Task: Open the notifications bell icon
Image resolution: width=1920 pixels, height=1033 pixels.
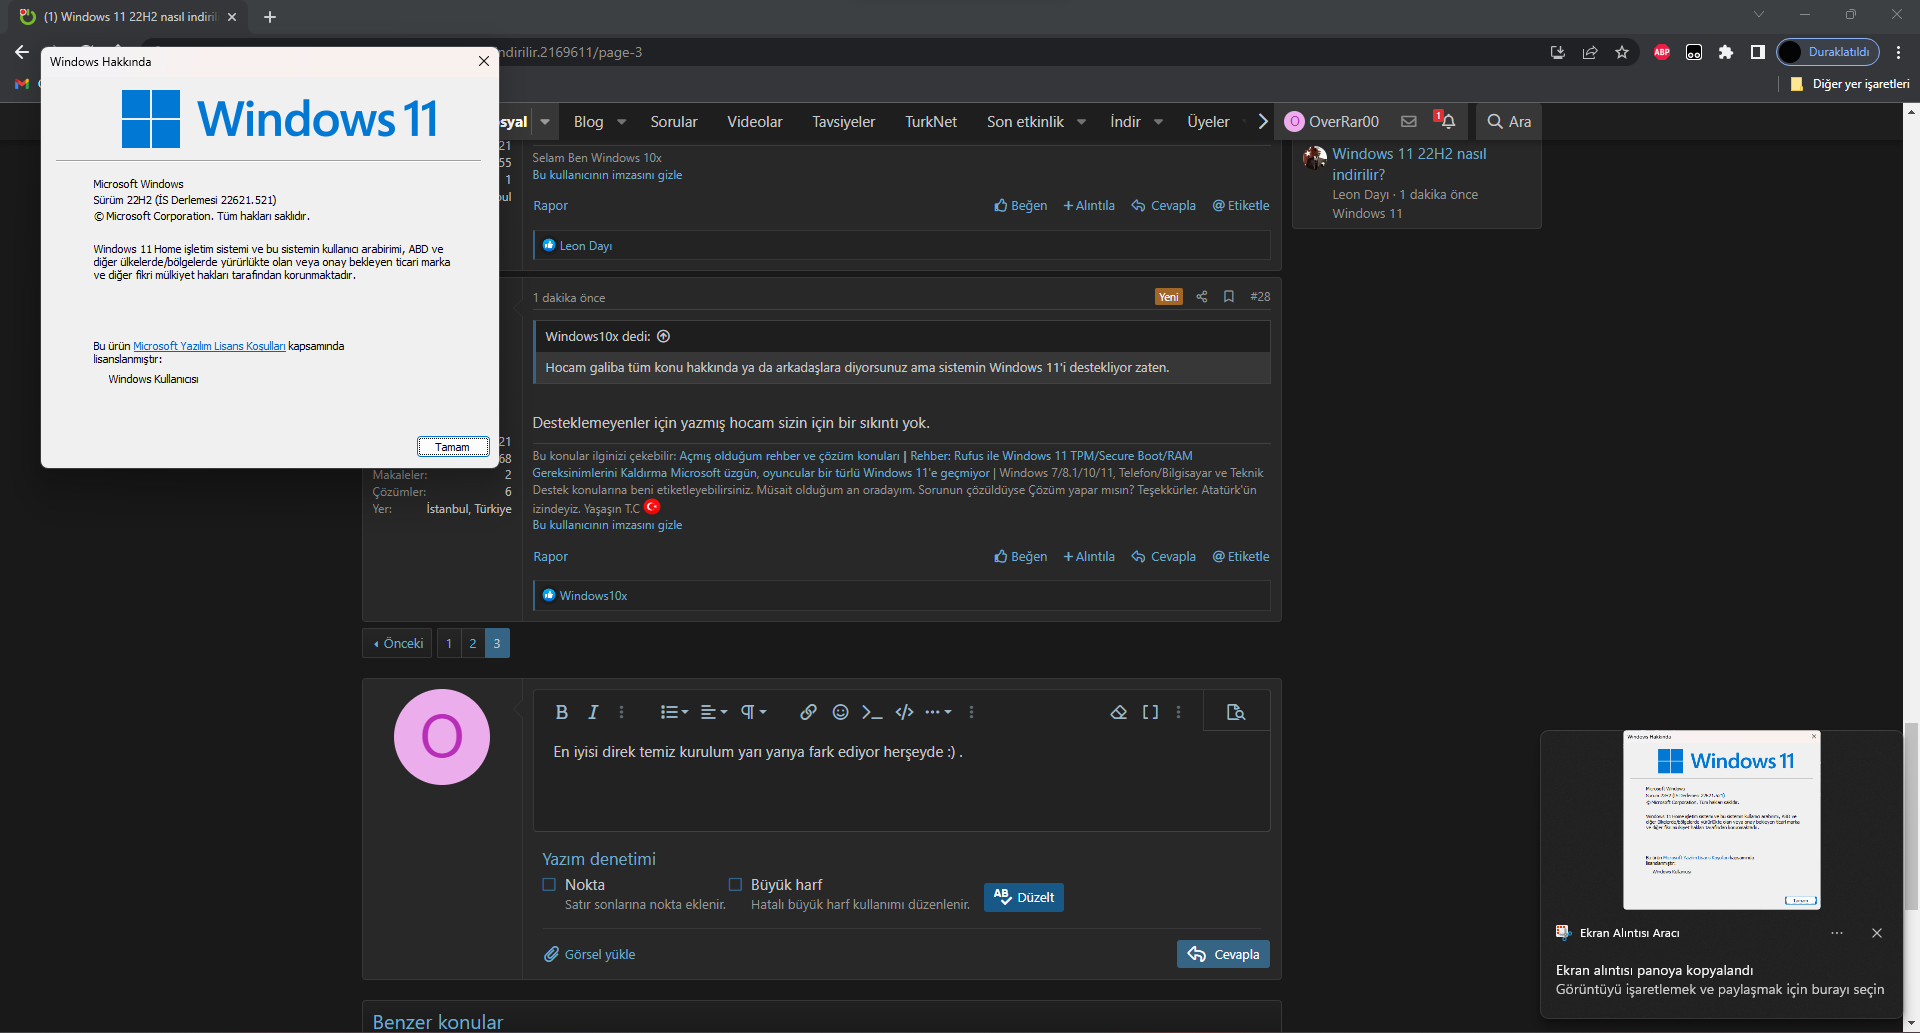Action: [x=1446, y=121]
